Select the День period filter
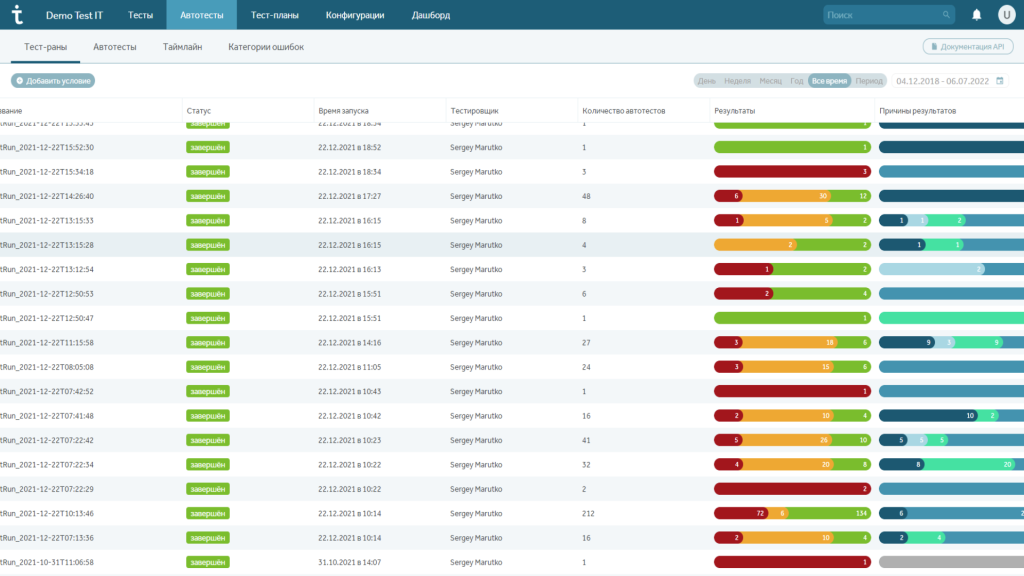Image resolution: width=1024 pixels, height=576 pixels. point(706,81)
